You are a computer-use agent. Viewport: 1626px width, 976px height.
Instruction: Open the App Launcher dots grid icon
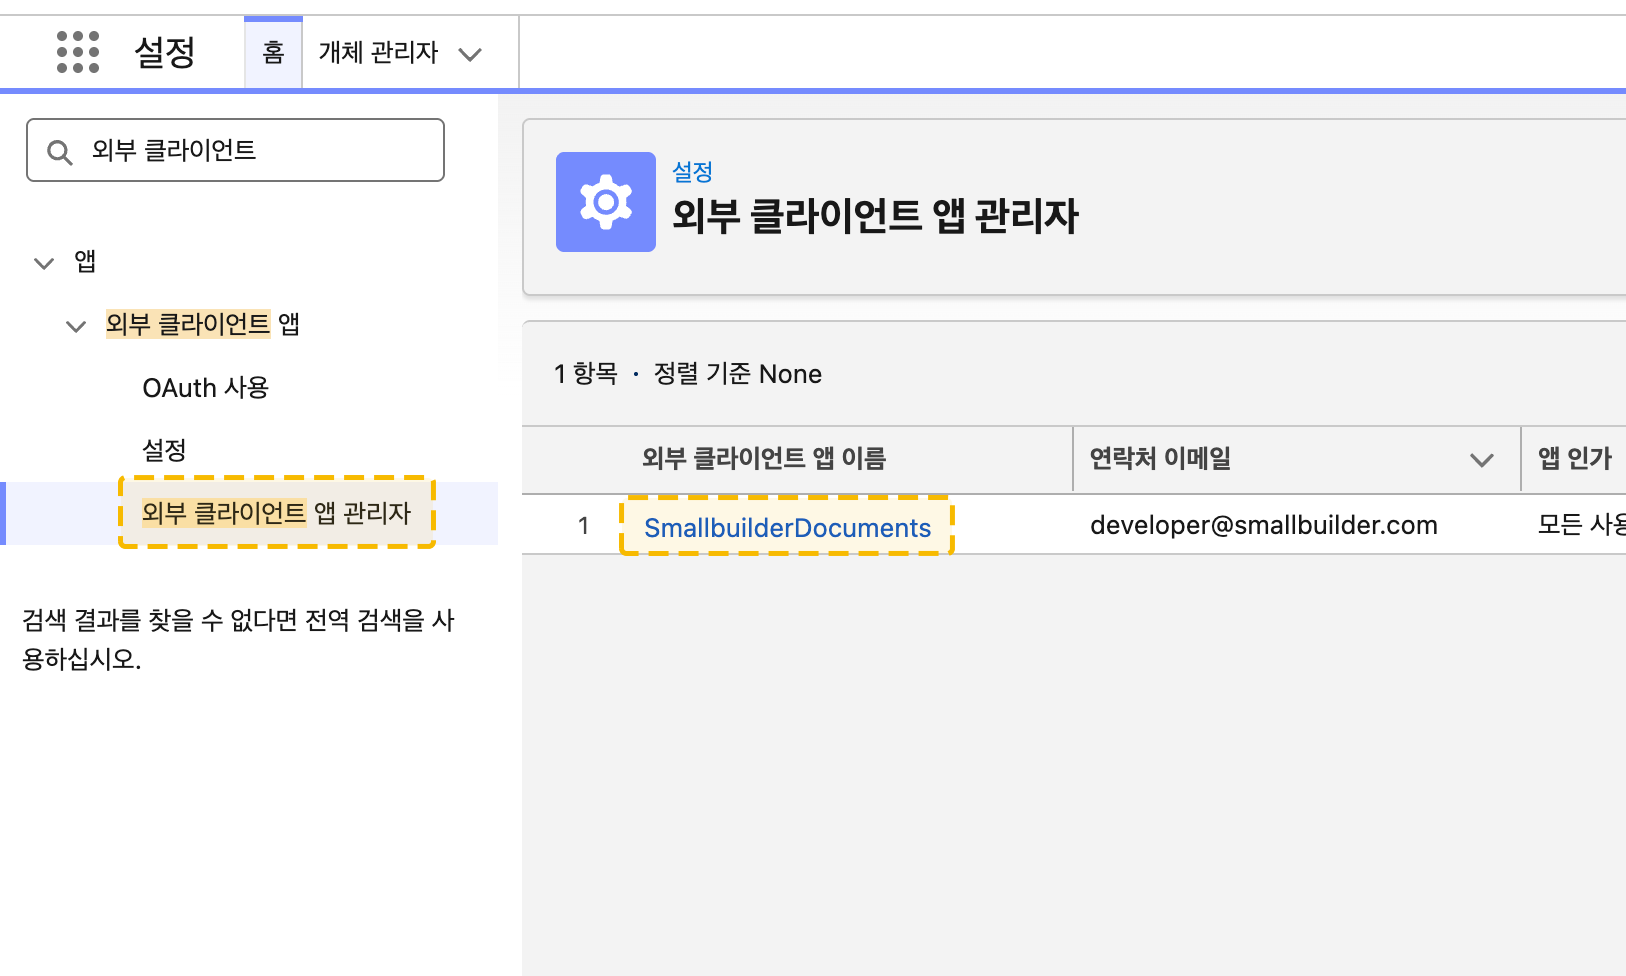pos(78,52)
